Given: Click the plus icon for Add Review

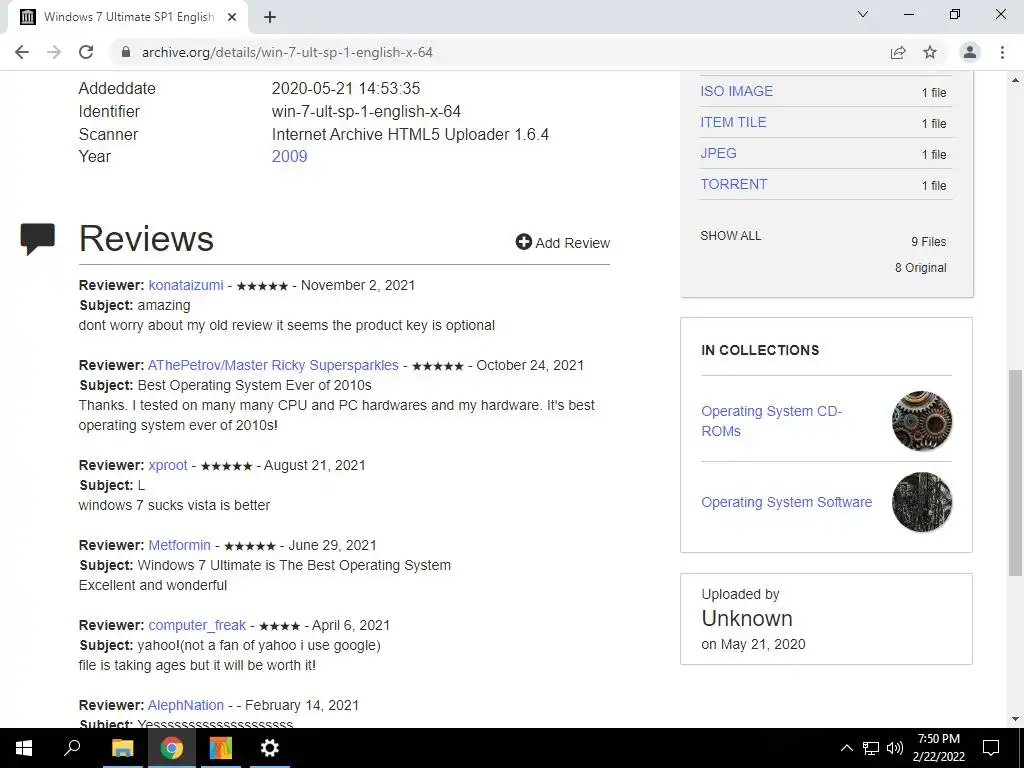Looking at the screenshot, I should point(524,242).
